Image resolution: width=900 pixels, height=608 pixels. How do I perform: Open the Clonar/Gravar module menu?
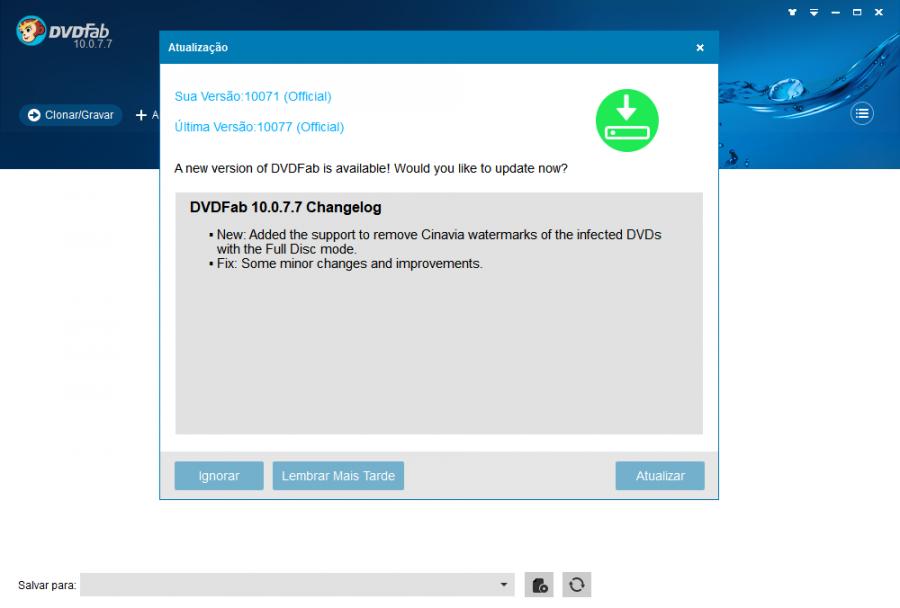pyautogui.click(x=71, y=115)
